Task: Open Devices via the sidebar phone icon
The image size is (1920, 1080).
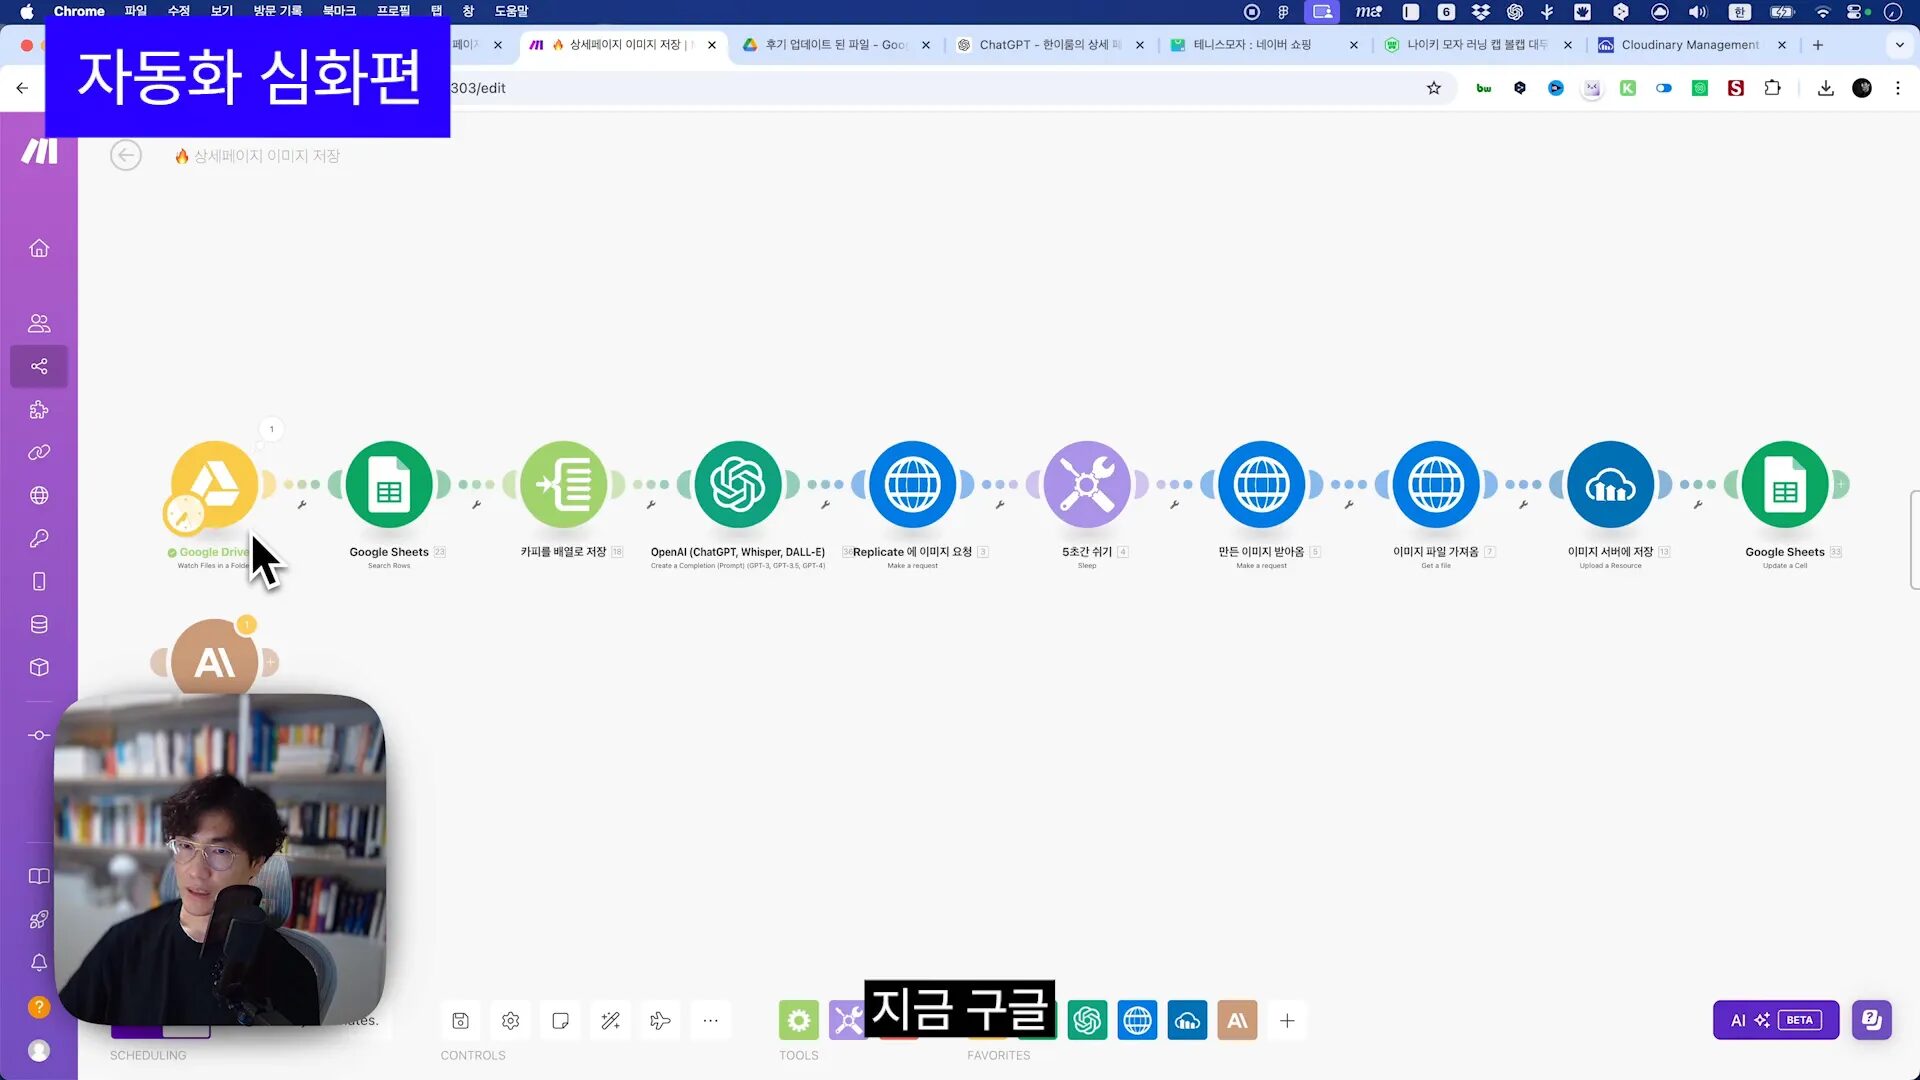Action: pos(39,581)
